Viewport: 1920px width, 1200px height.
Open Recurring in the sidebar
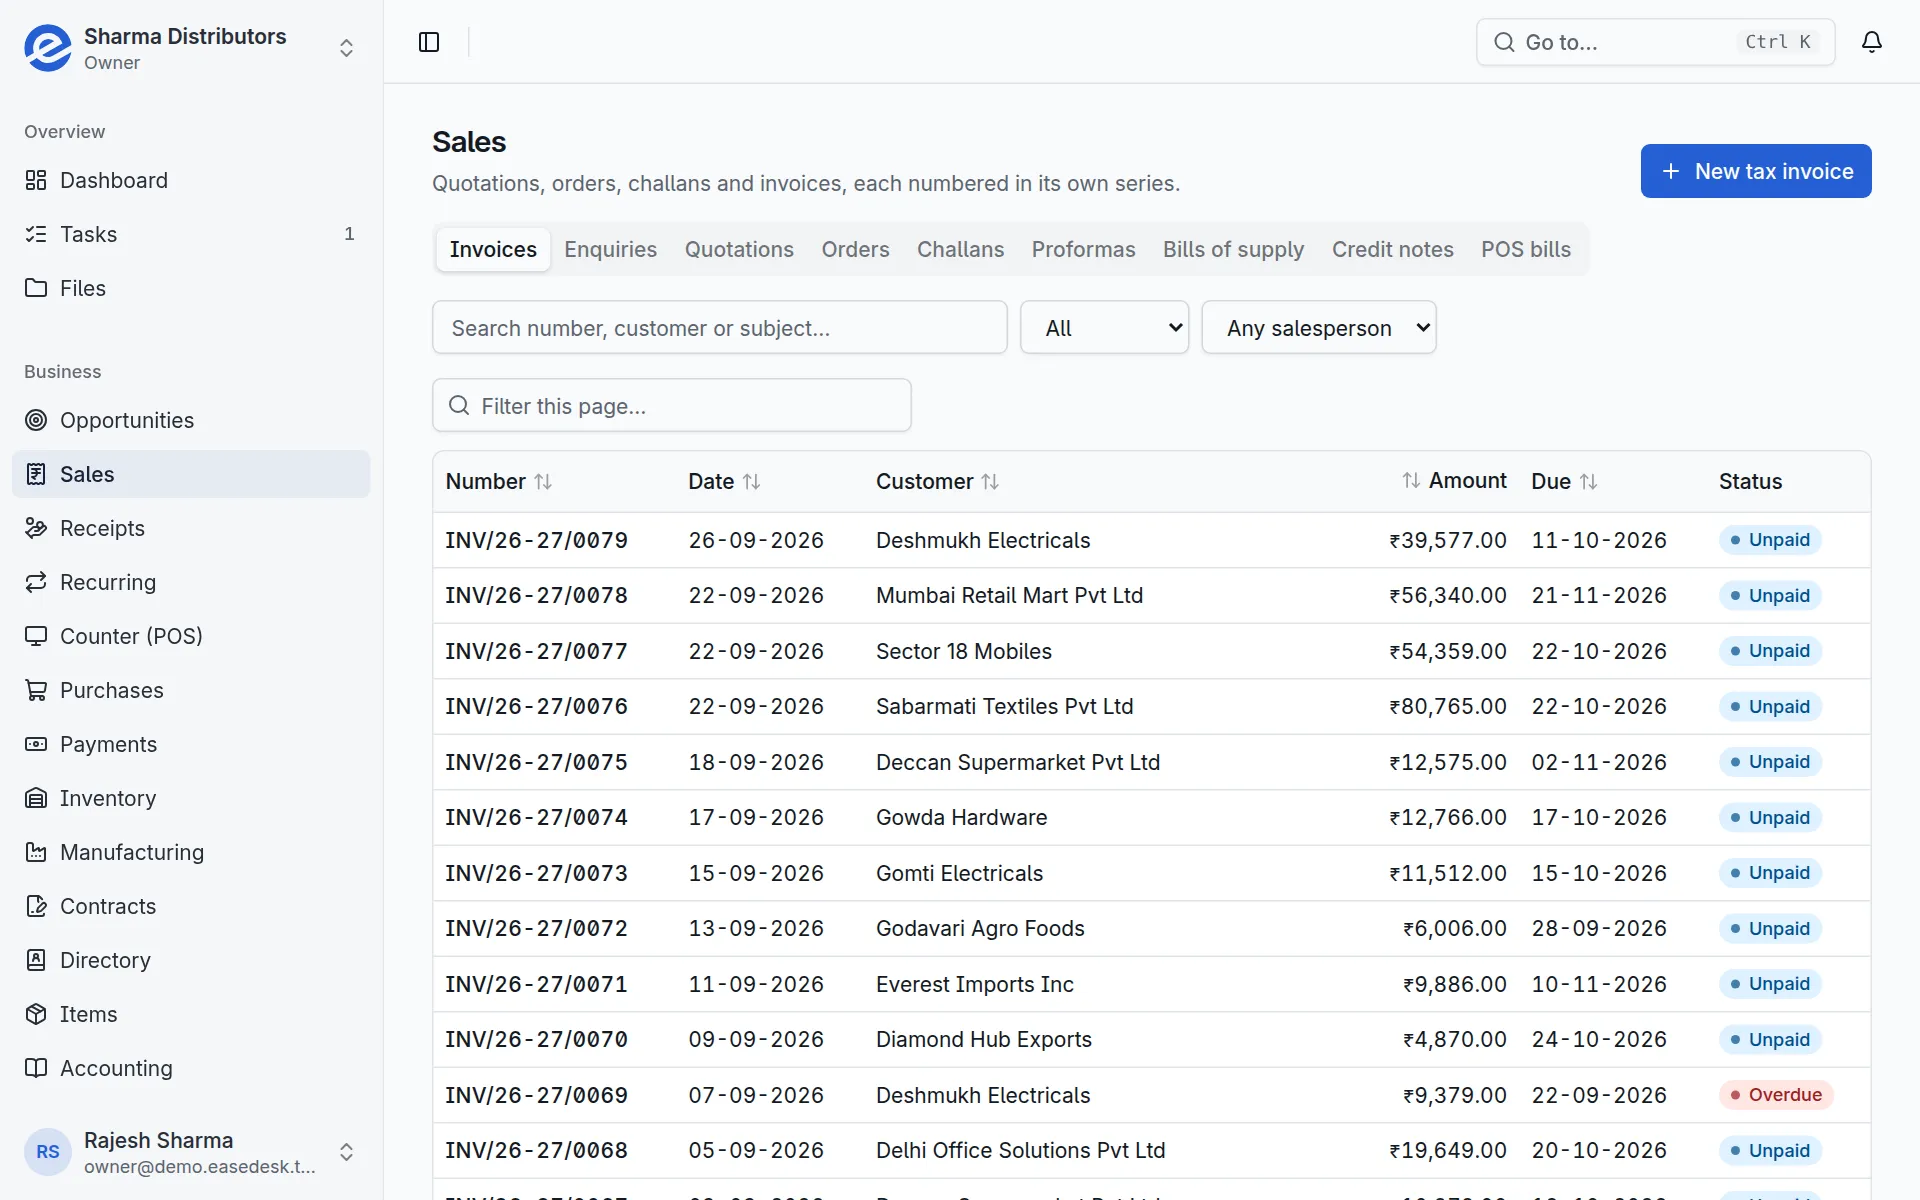pos(191,582)
